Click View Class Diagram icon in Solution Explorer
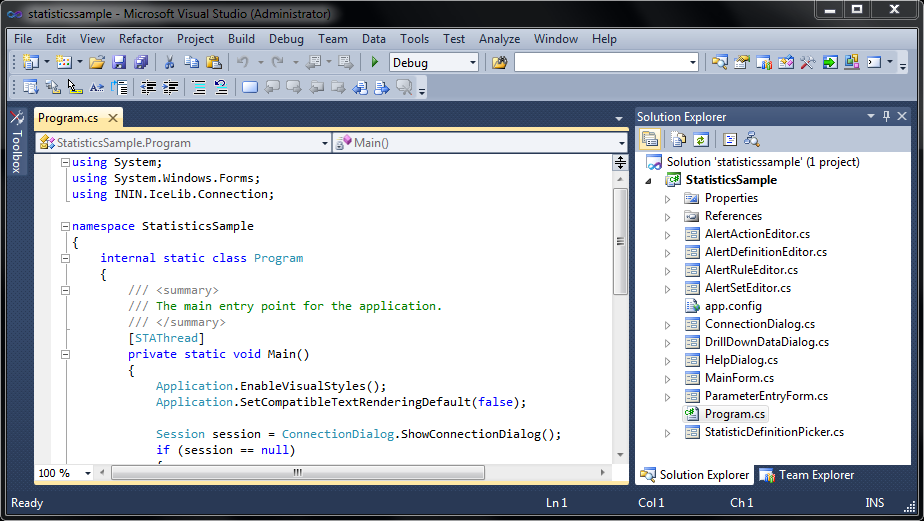 pyautogui.click(x=752, y=140)
